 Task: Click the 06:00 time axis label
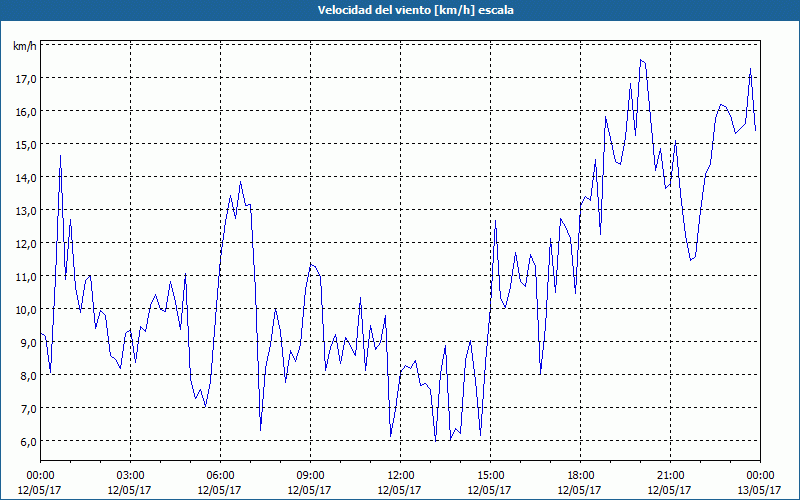(x=220, y=476)
